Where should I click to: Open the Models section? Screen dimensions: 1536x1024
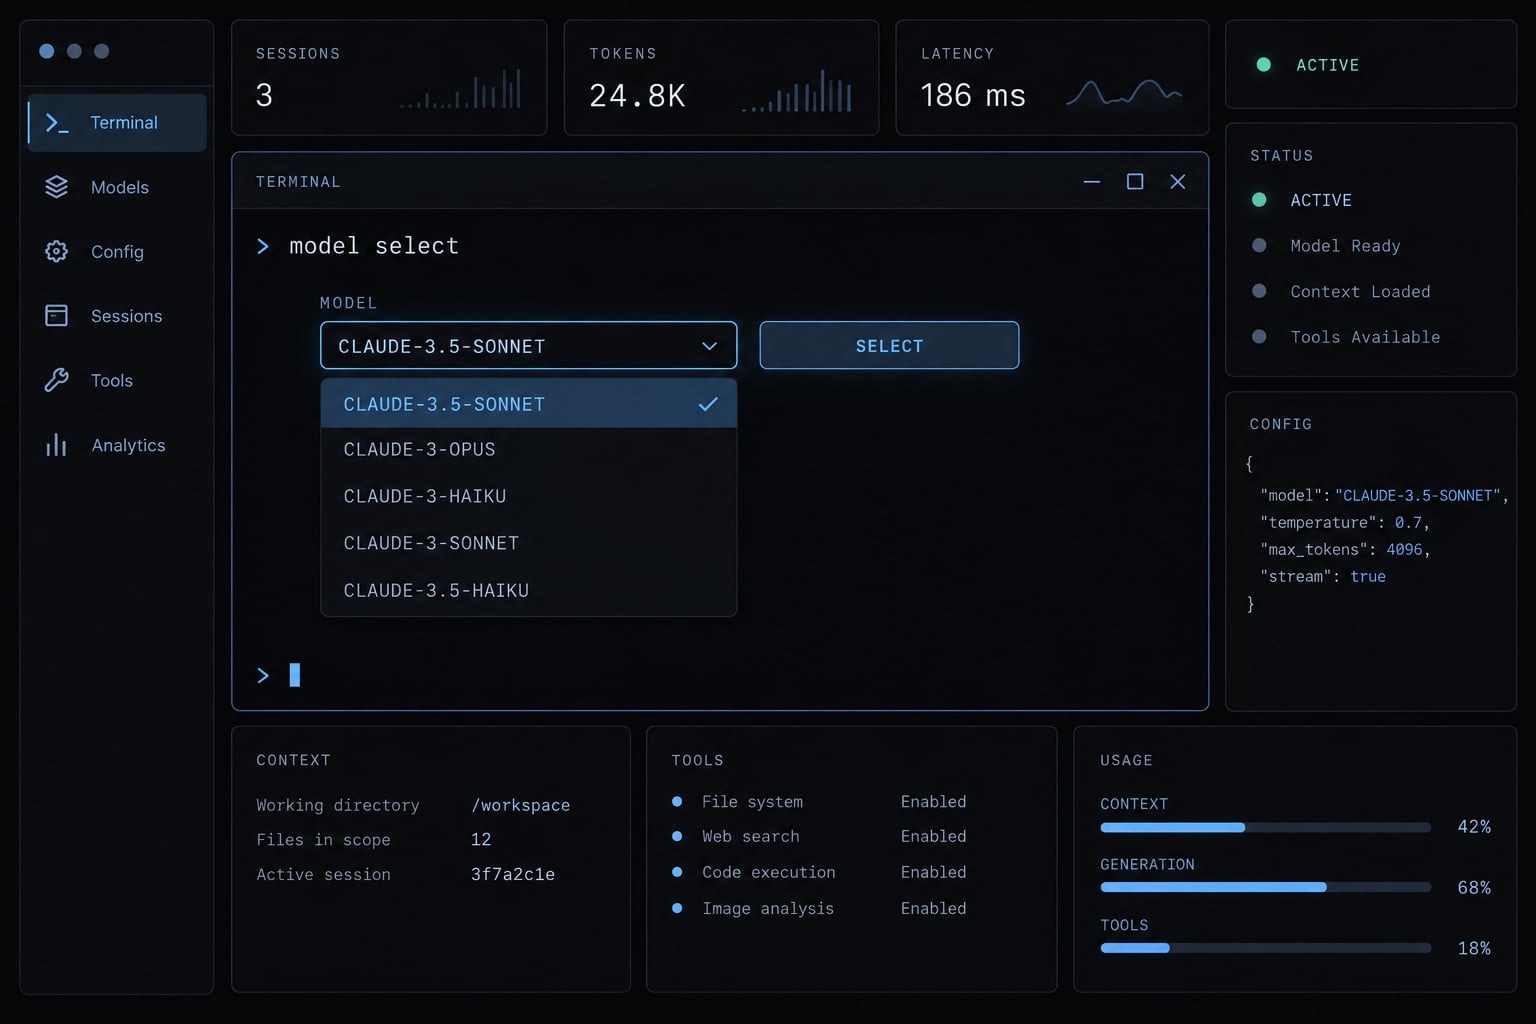117,187
